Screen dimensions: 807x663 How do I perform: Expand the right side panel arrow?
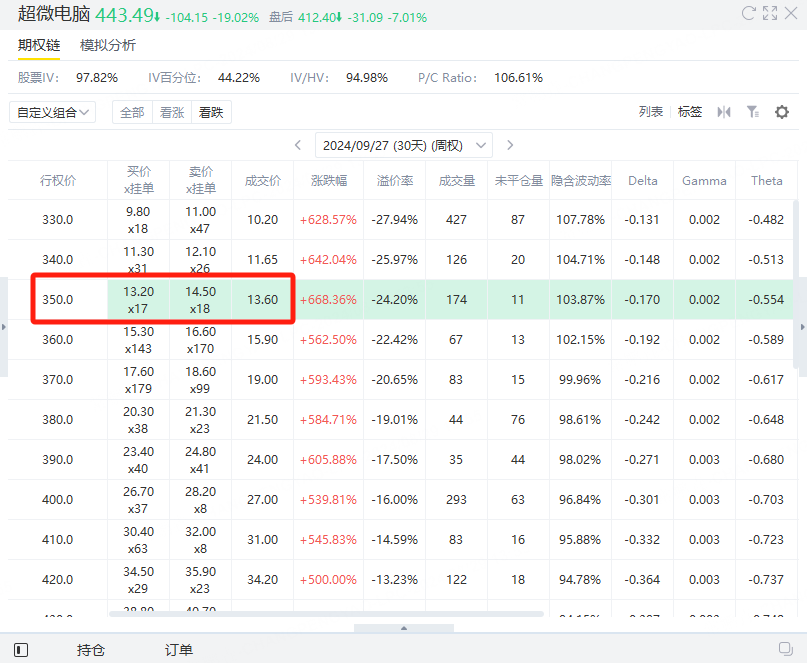(x=802, y=327)
